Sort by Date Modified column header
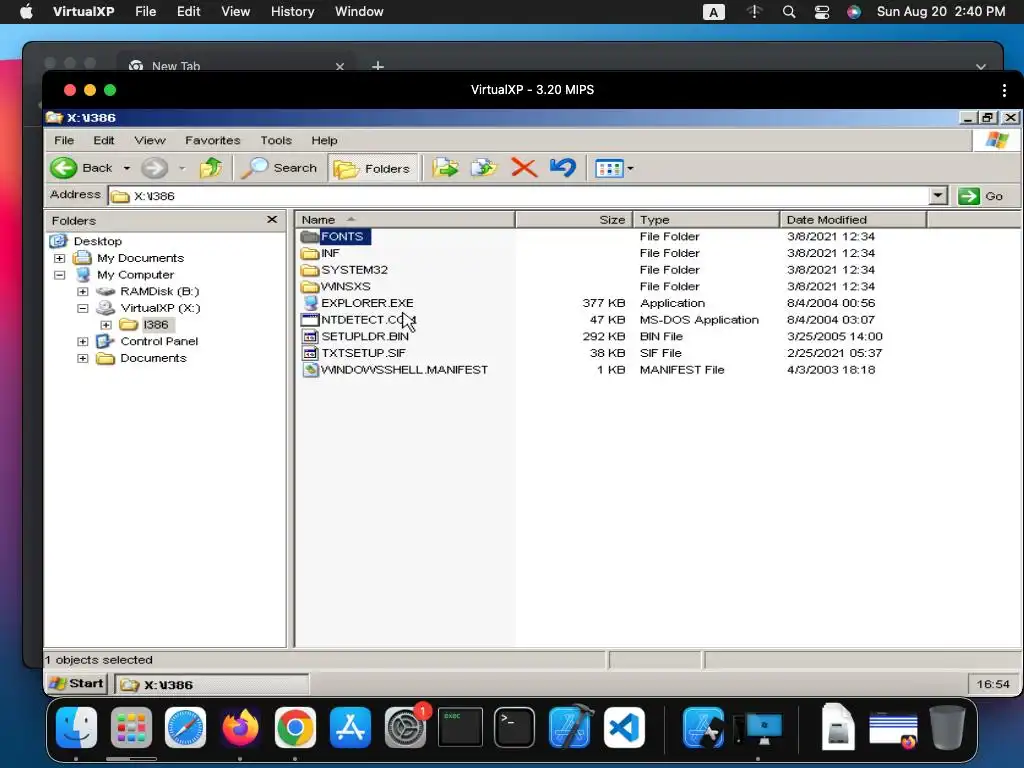The width and height of the screenshot is (1024, 768). (x=854, y=219)
